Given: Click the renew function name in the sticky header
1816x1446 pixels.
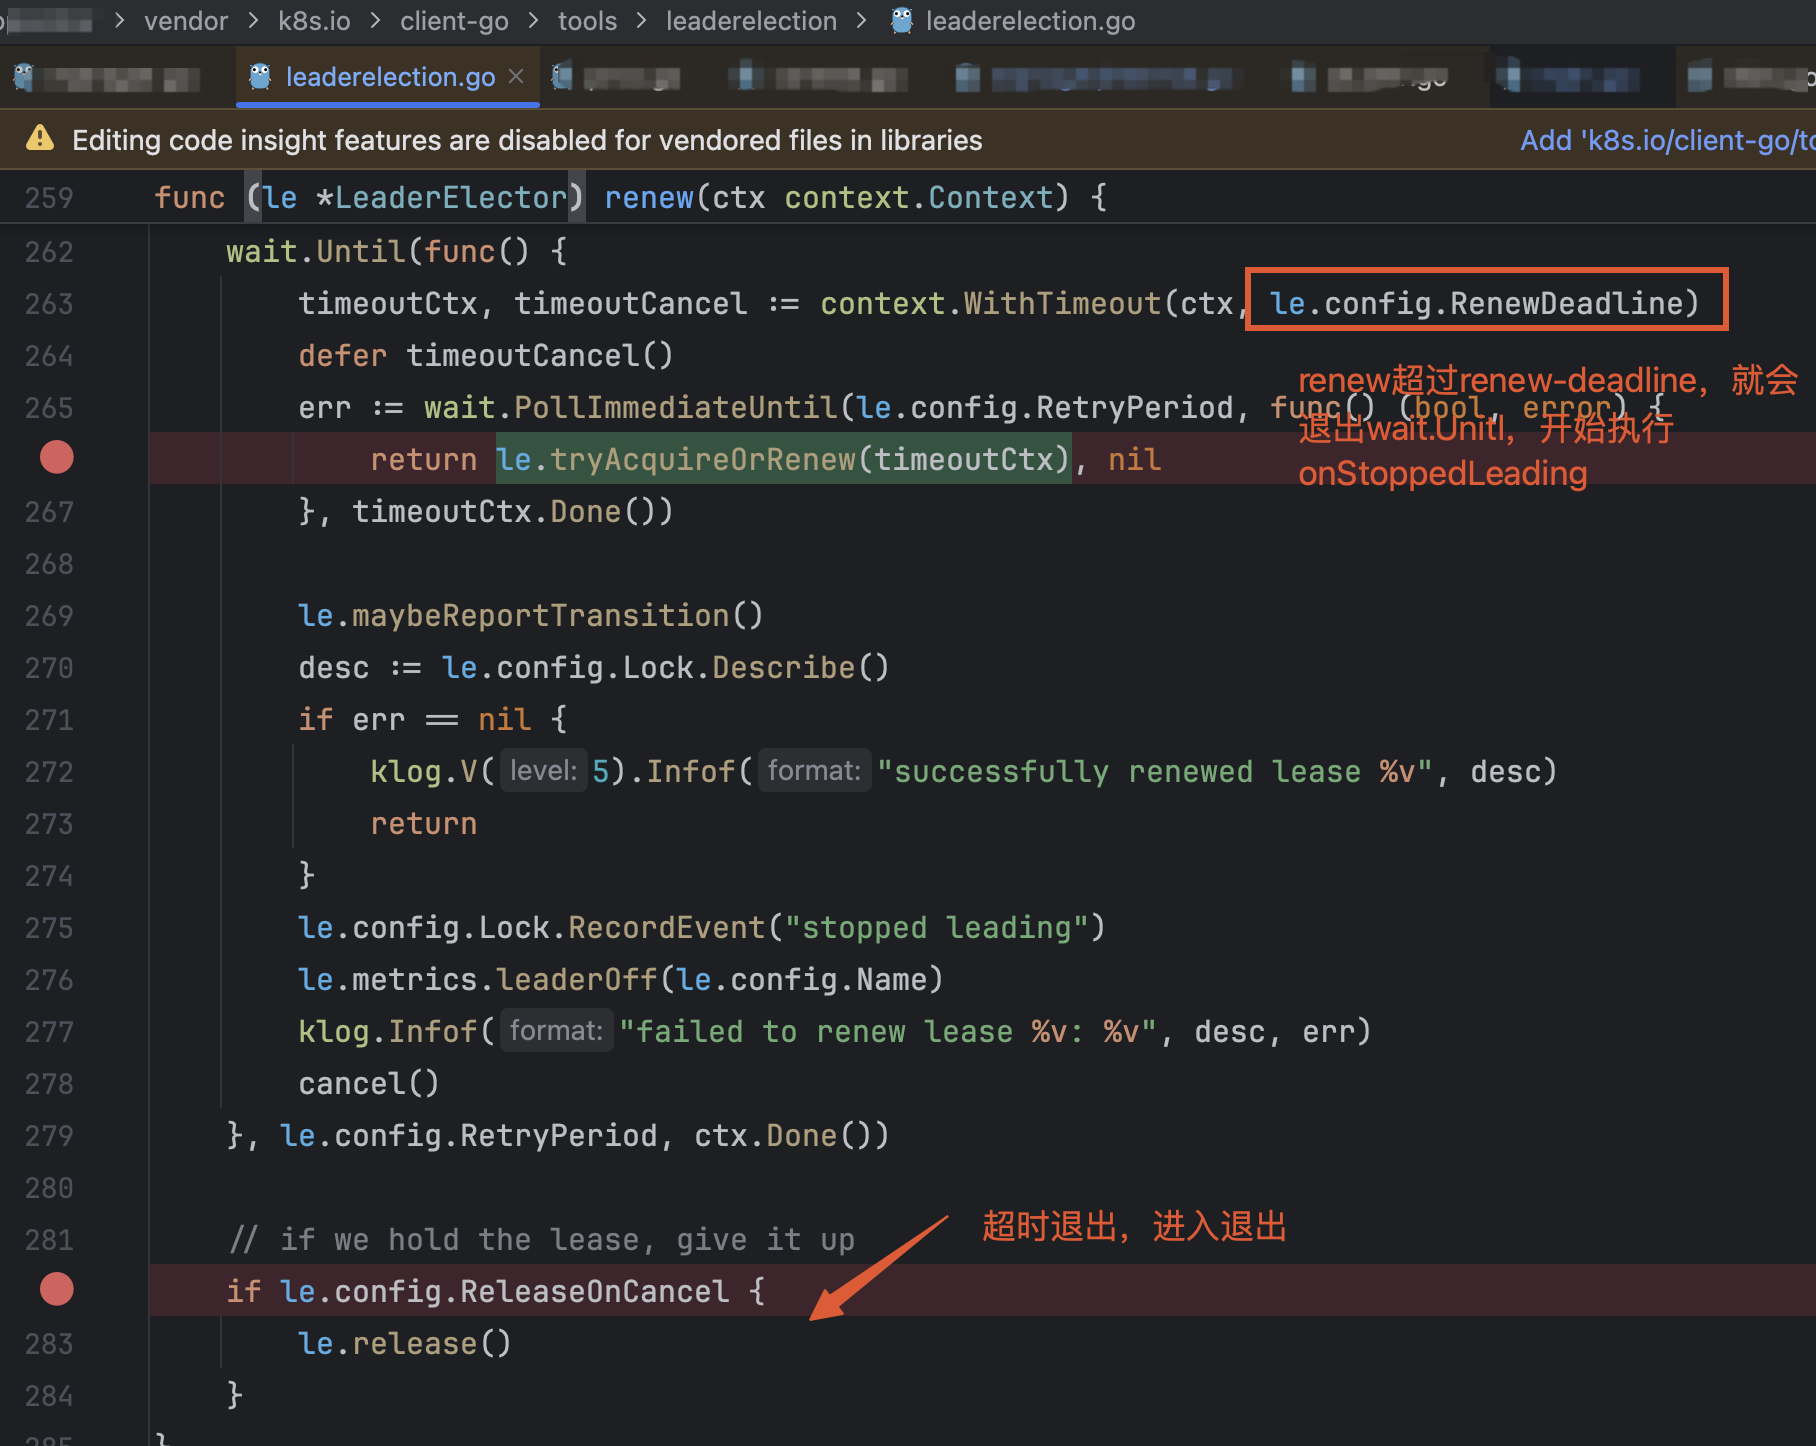Looking at the screenshot, I should pyautogui.click(x=649, y=198).
